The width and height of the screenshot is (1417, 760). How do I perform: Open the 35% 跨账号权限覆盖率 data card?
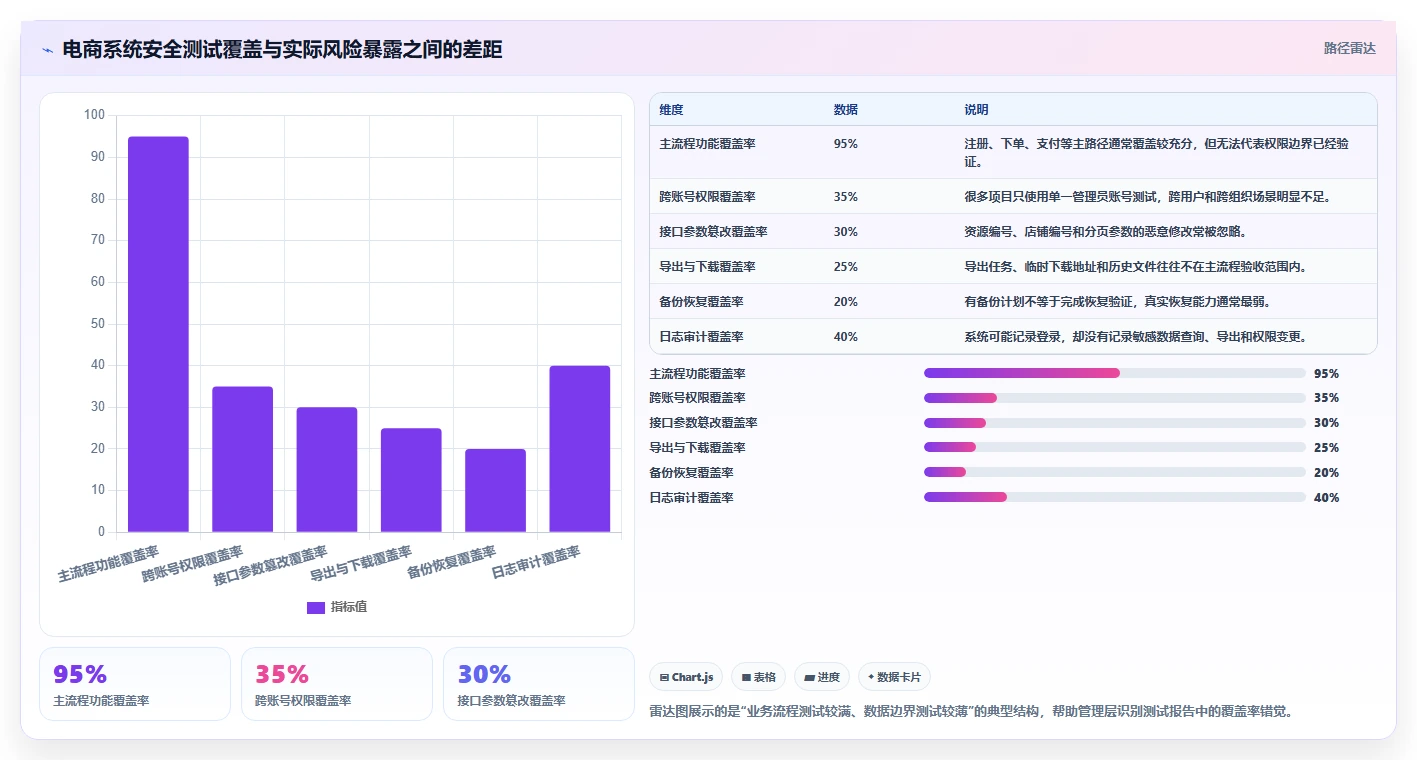point(337,684)
